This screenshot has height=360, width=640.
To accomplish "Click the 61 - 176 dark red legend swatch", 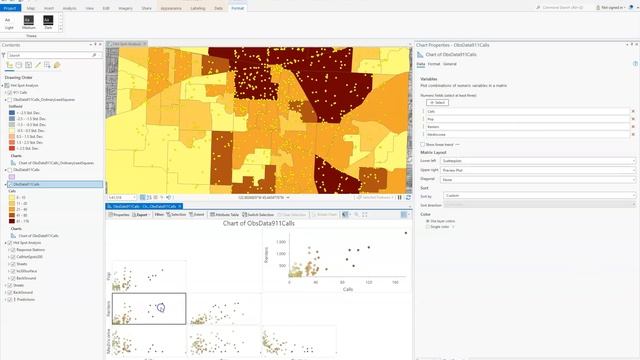I will point(12,221).
